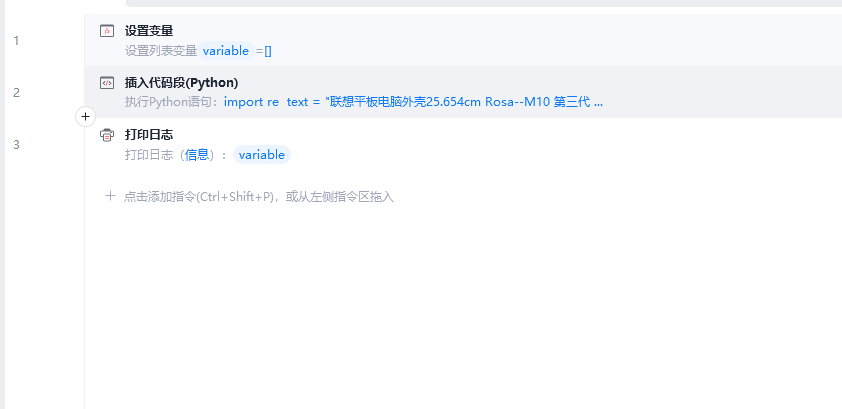Click the plus icon beside 点击添加指令

(x=110, y=196)
